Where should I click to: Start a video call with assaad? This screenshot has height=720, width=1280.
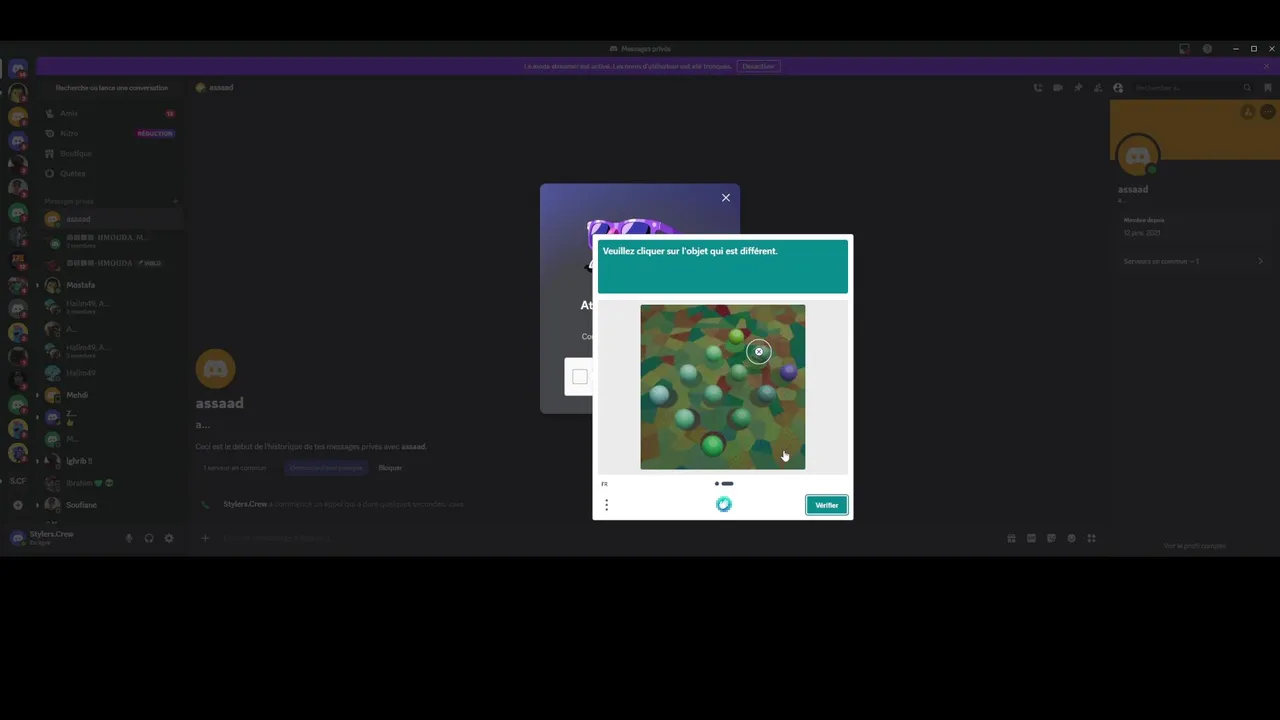(1058, 88)
